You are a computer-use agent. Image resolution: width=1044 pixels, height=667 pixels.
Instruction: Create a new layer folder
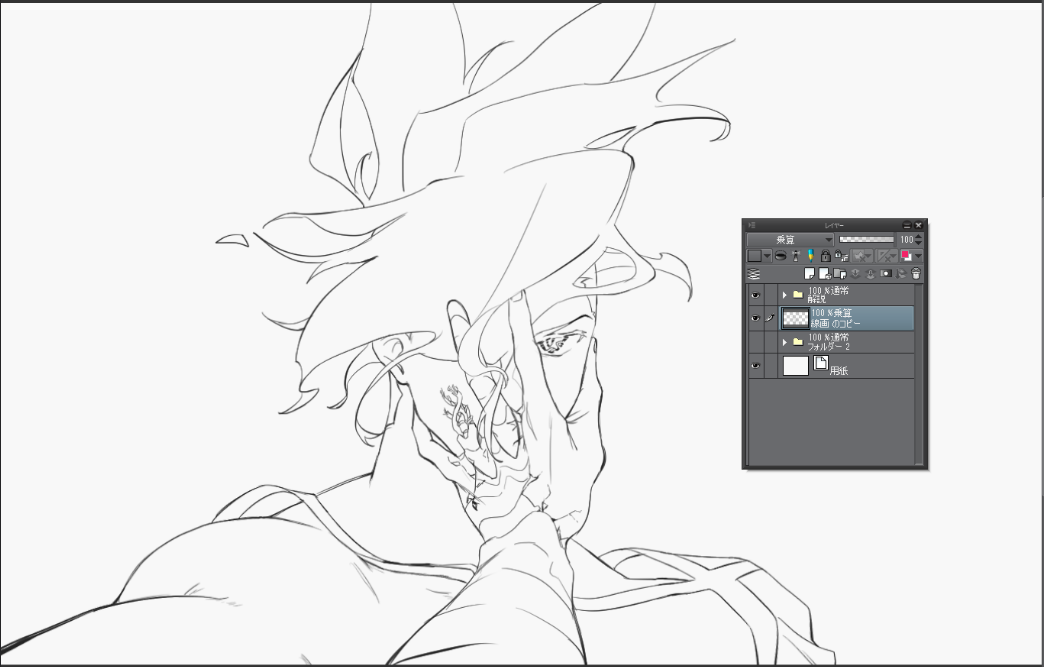tap(840, 273)
